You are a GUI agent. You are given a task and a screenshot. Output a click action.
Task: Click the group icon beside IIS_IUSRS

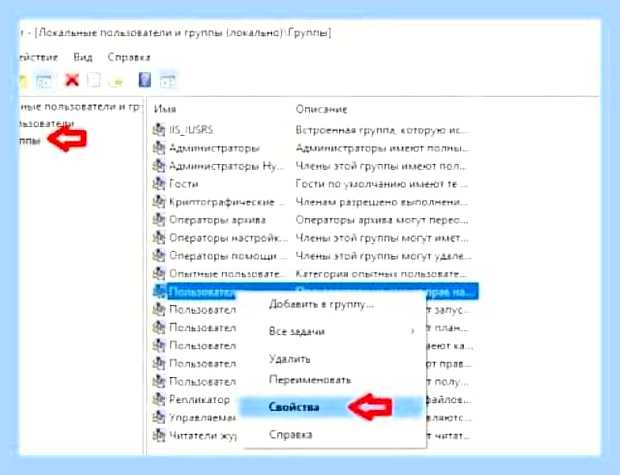[159, 130]
